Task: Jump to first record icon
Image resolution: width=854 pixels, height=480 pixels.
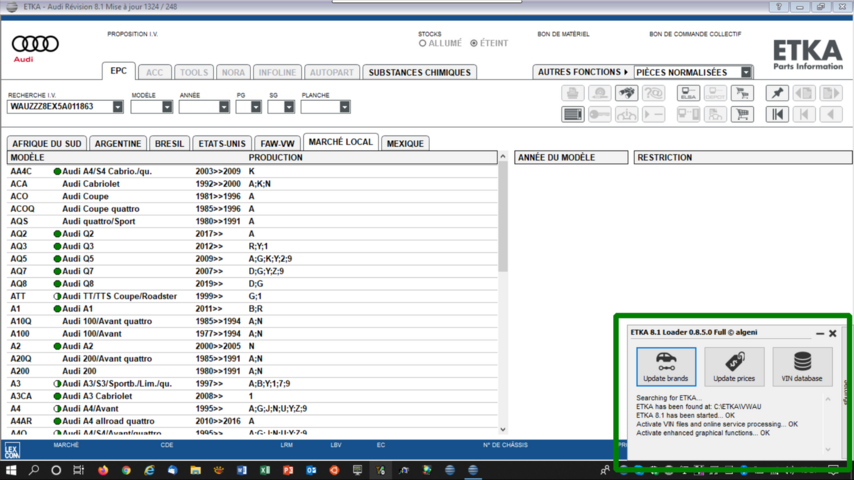Action: [x=777, y=114]
